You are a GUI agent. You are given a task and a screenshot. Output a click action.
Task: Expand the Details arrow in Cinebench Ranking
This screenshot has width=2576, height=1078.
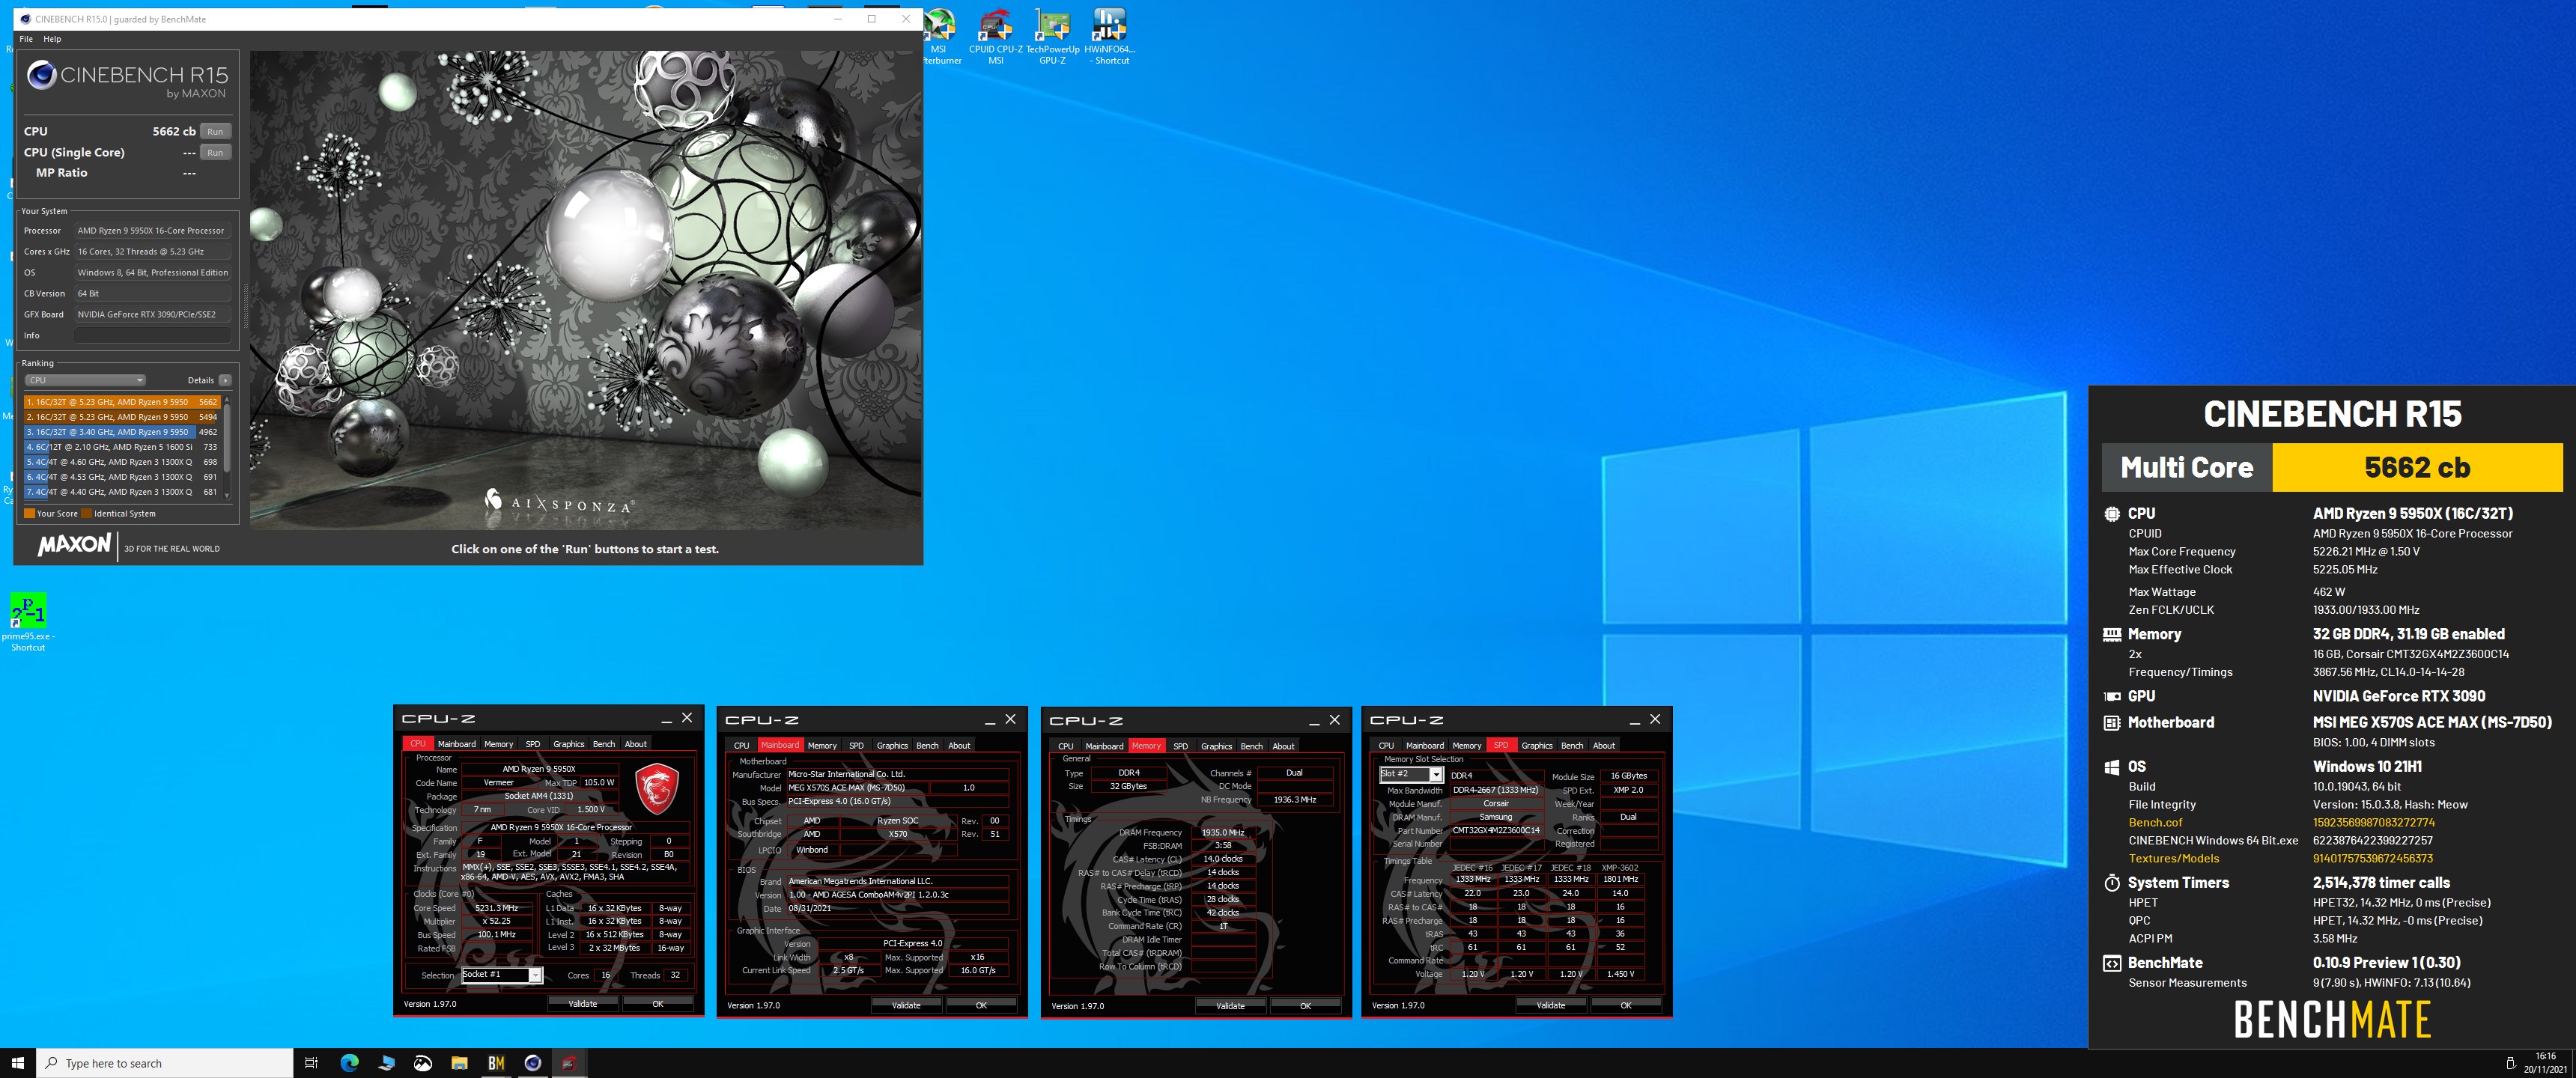coord(226,380)
